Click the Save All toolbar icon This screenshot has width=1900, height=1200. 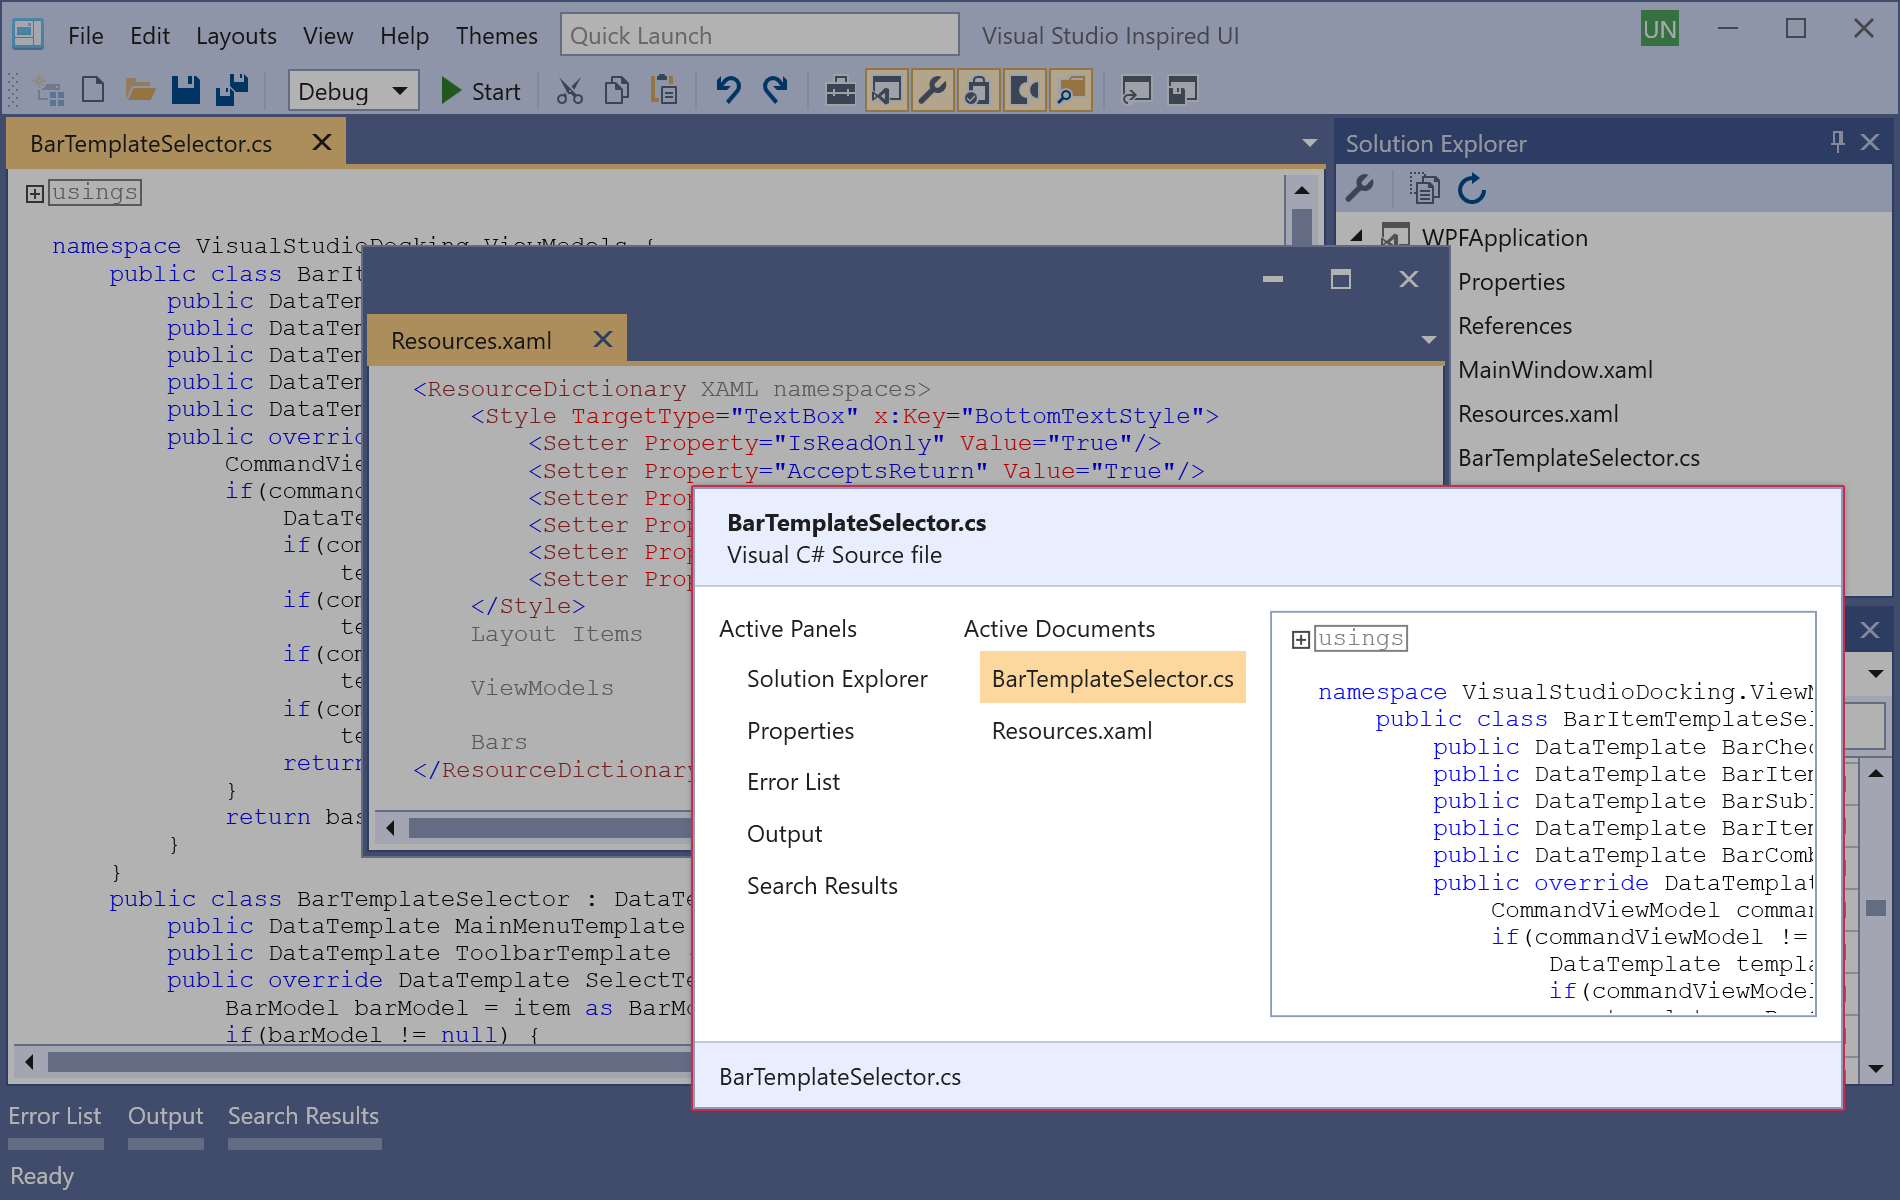point(232,91)
